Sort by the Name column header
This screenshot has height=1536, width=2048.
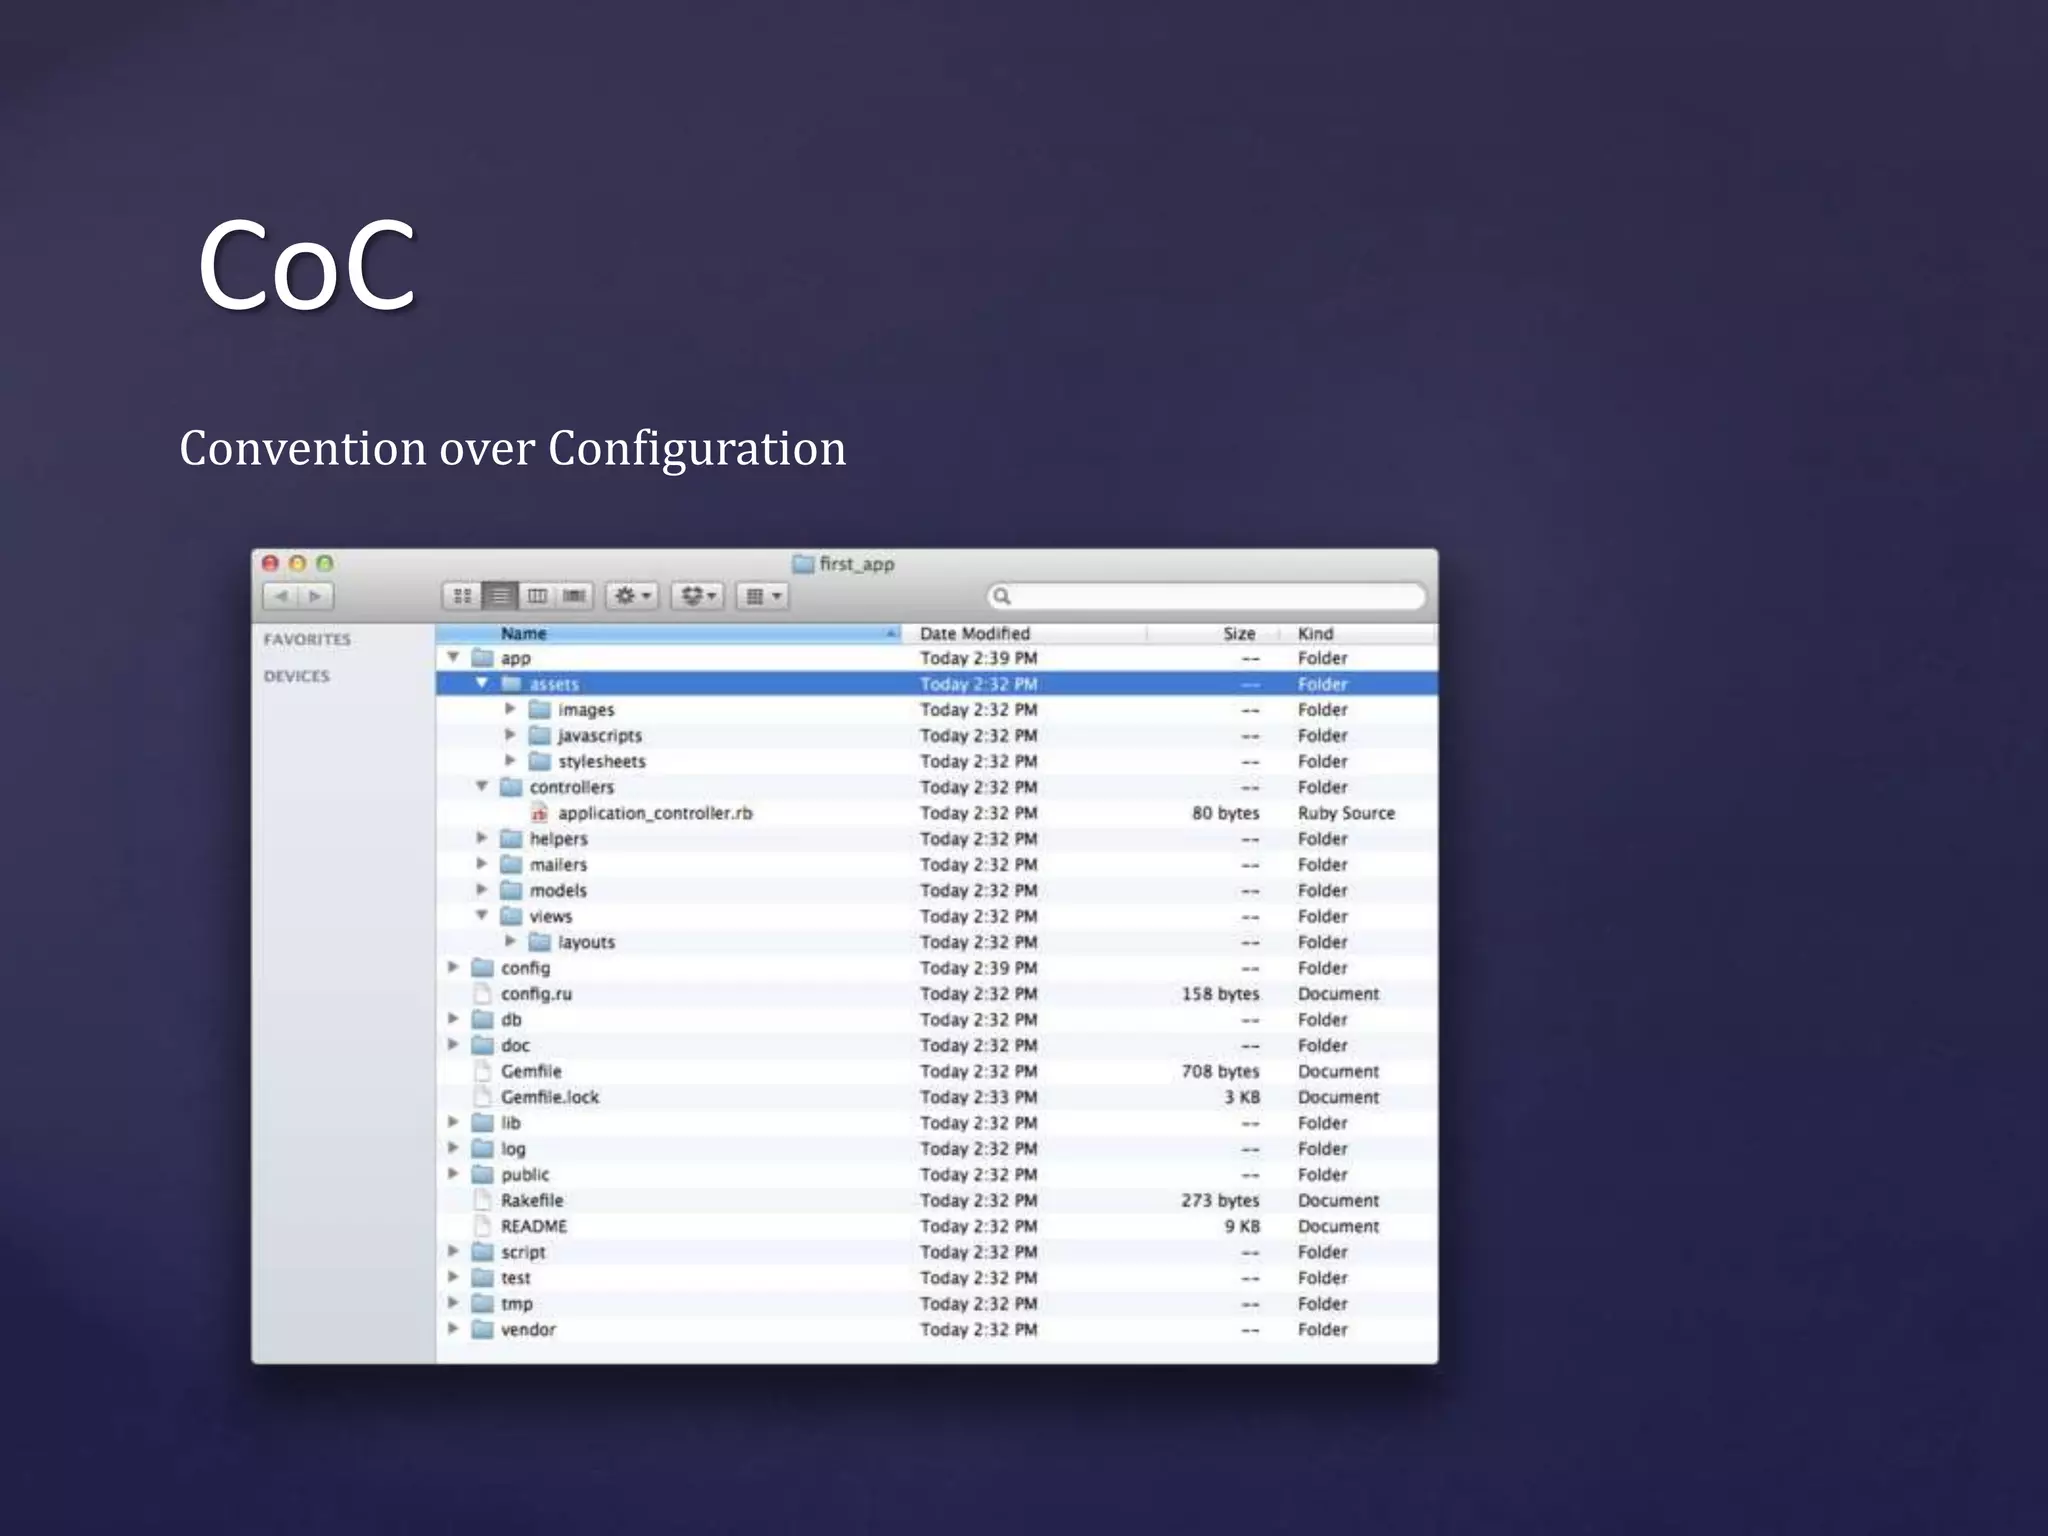[x=668, y=633]
